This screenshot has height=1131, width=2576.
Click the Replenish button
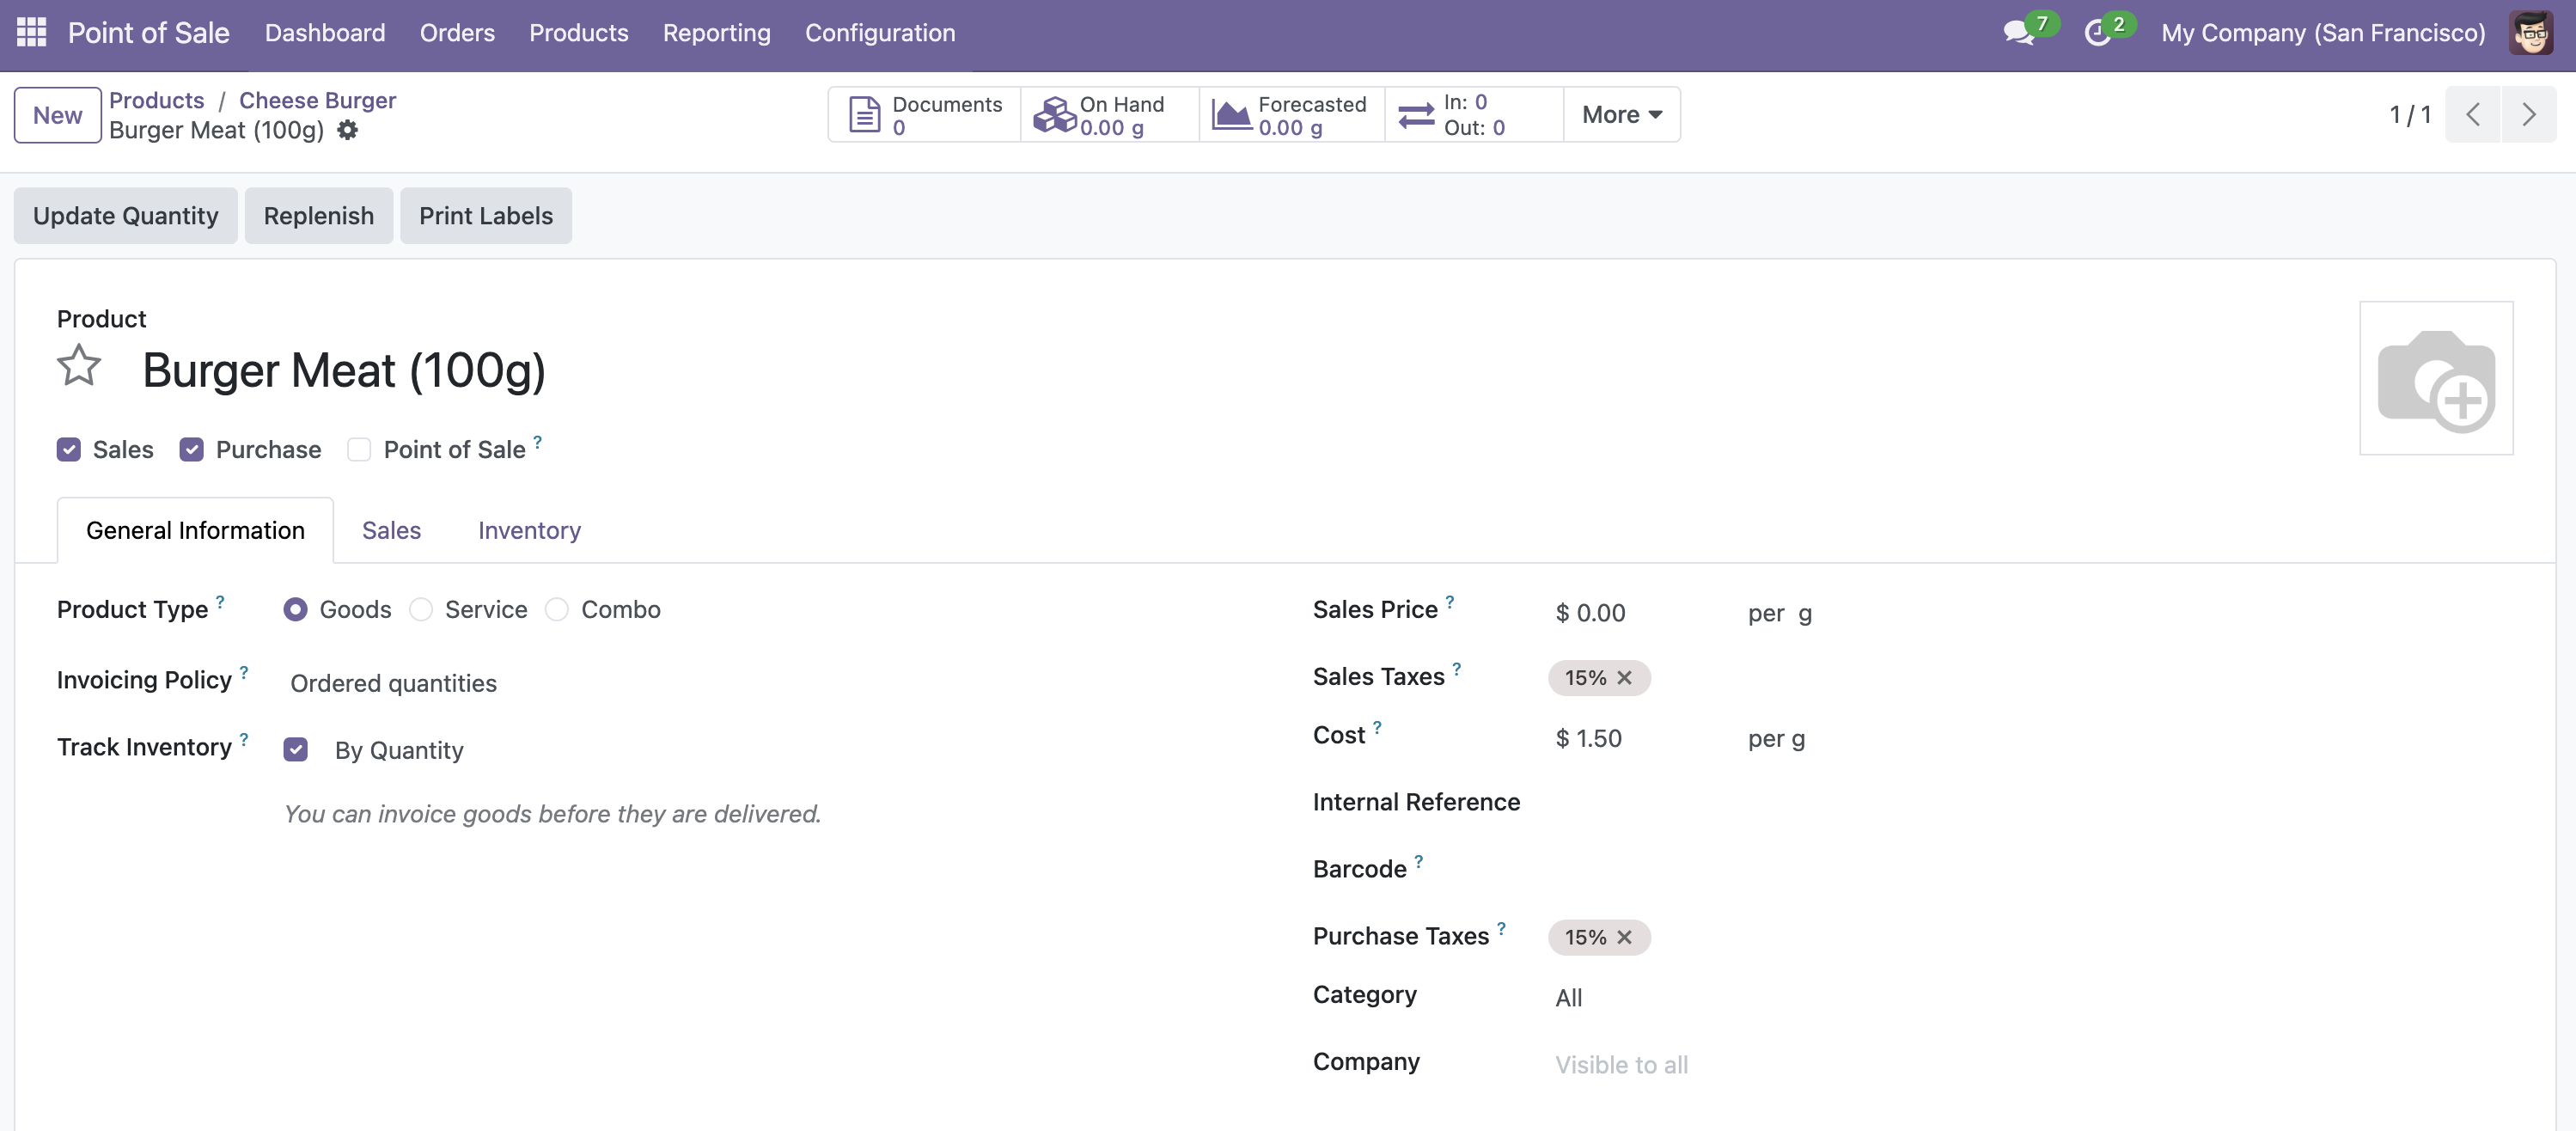(x=319, y=216)
